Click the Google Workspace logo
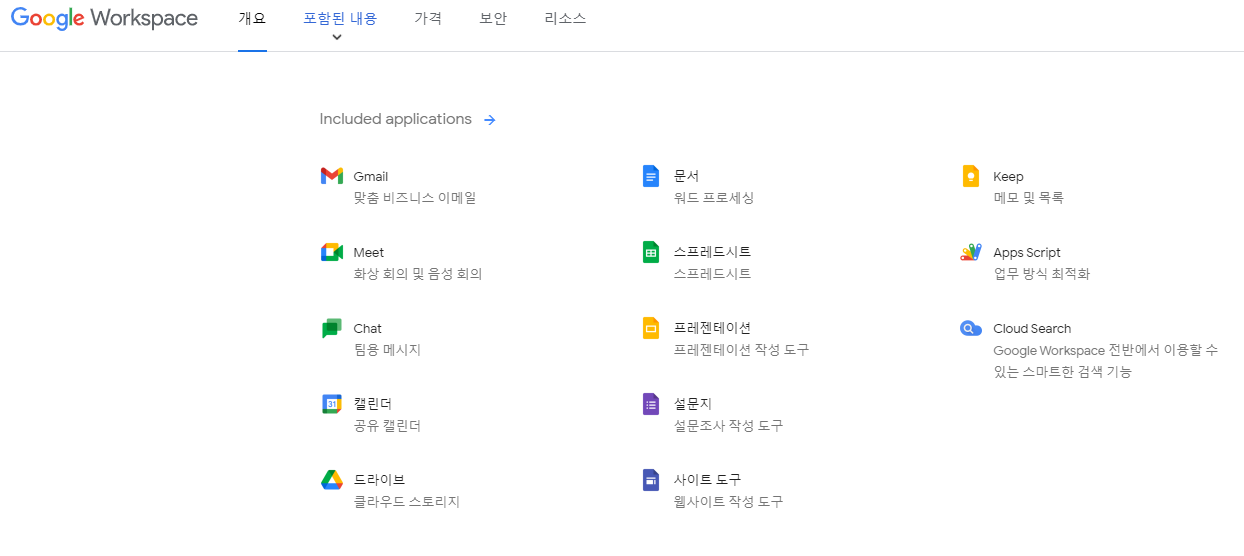Viewport: 1244px width, 556px height. 104,18
